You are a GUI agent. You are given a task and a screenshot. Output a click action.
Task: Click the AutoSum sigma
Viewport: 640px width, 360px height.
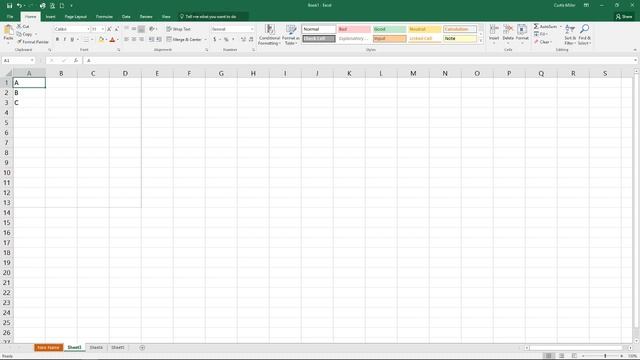[536, 27]
